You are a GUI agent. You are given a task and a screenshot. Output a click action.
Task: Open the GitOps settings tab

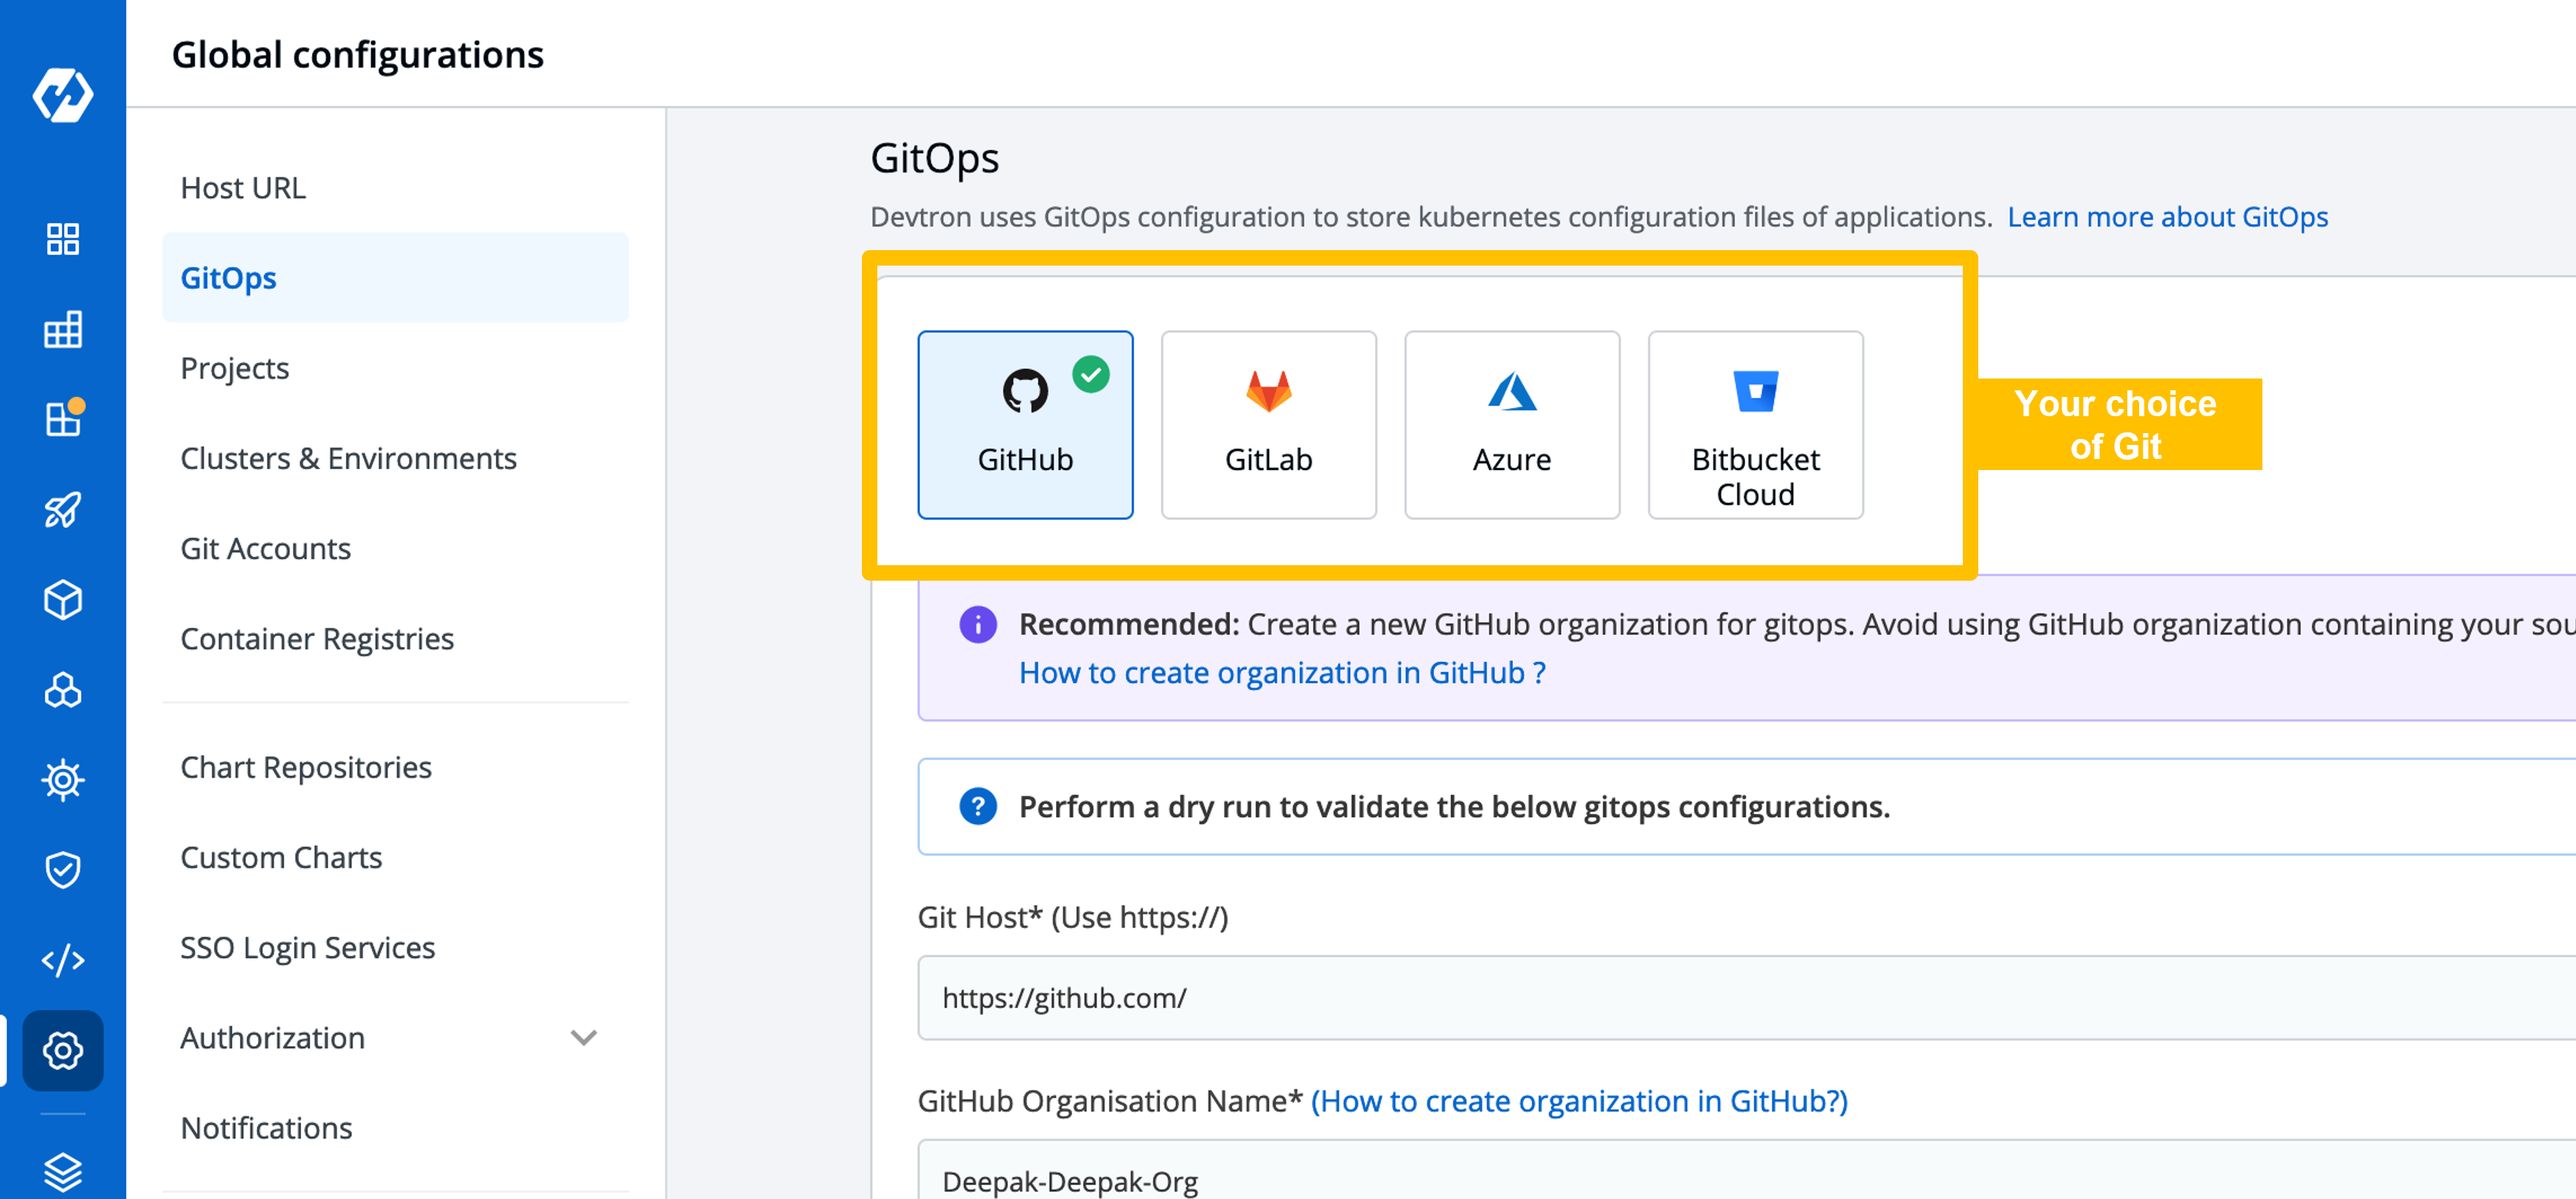[228, 277]
